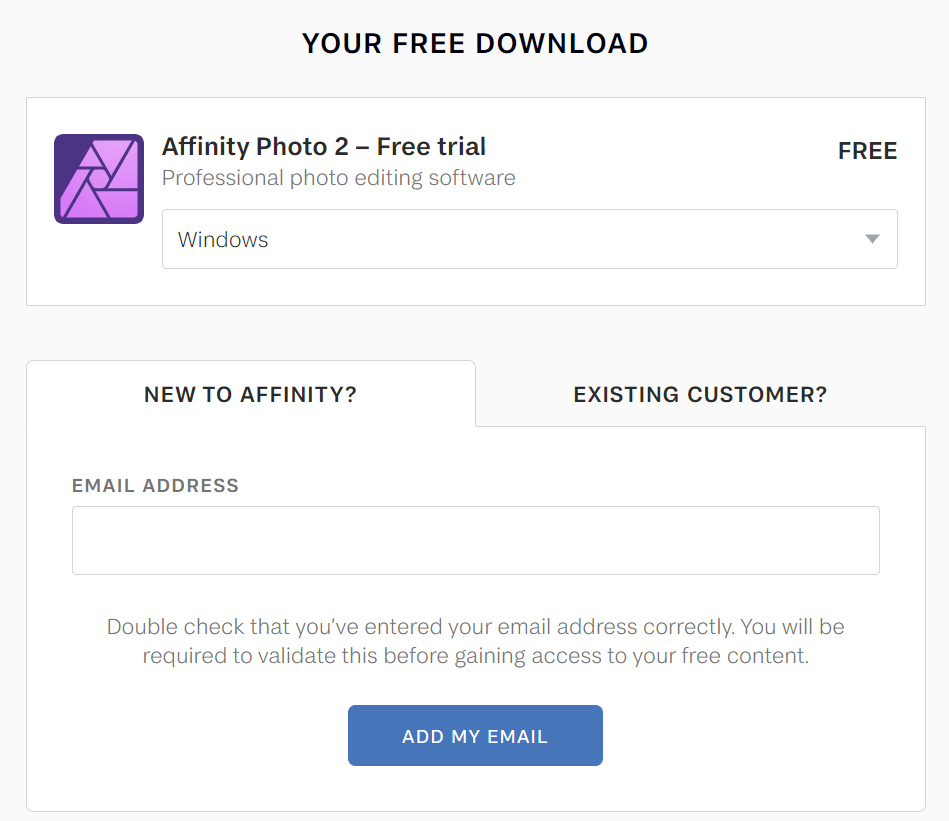Click the Professional photo editing software subtitle

click(339, 179)
